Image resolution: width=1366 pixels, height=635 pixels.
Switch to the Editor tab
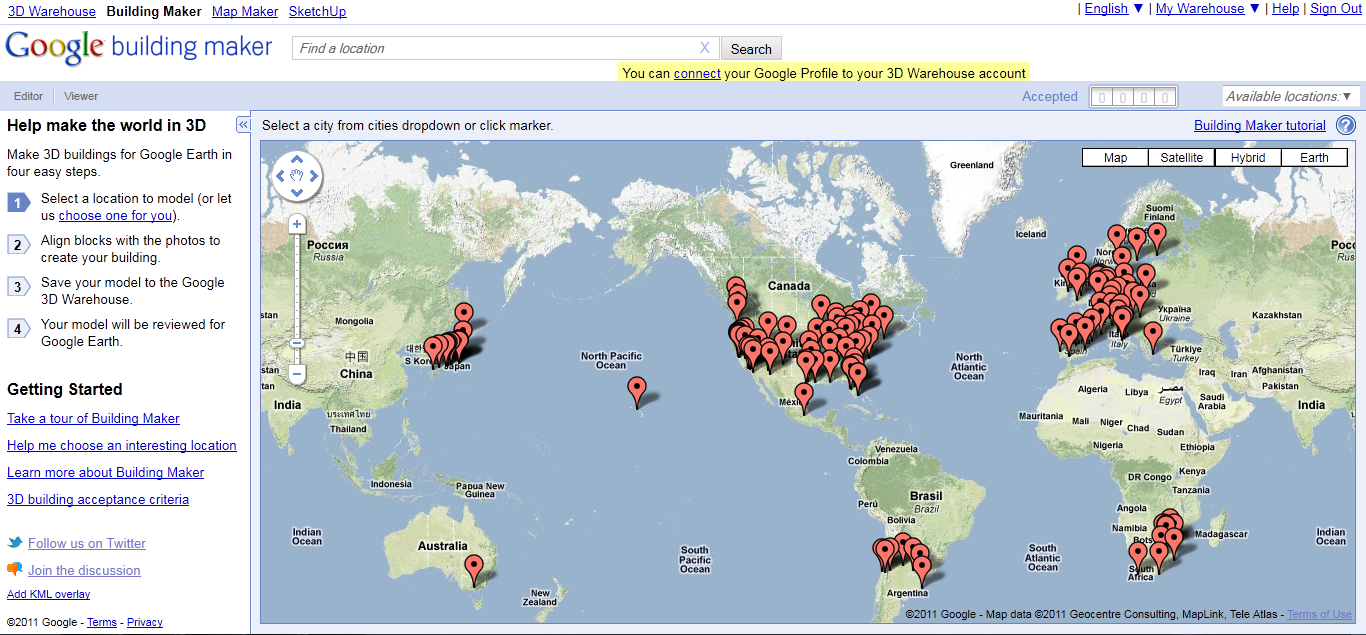coord(28,96)
